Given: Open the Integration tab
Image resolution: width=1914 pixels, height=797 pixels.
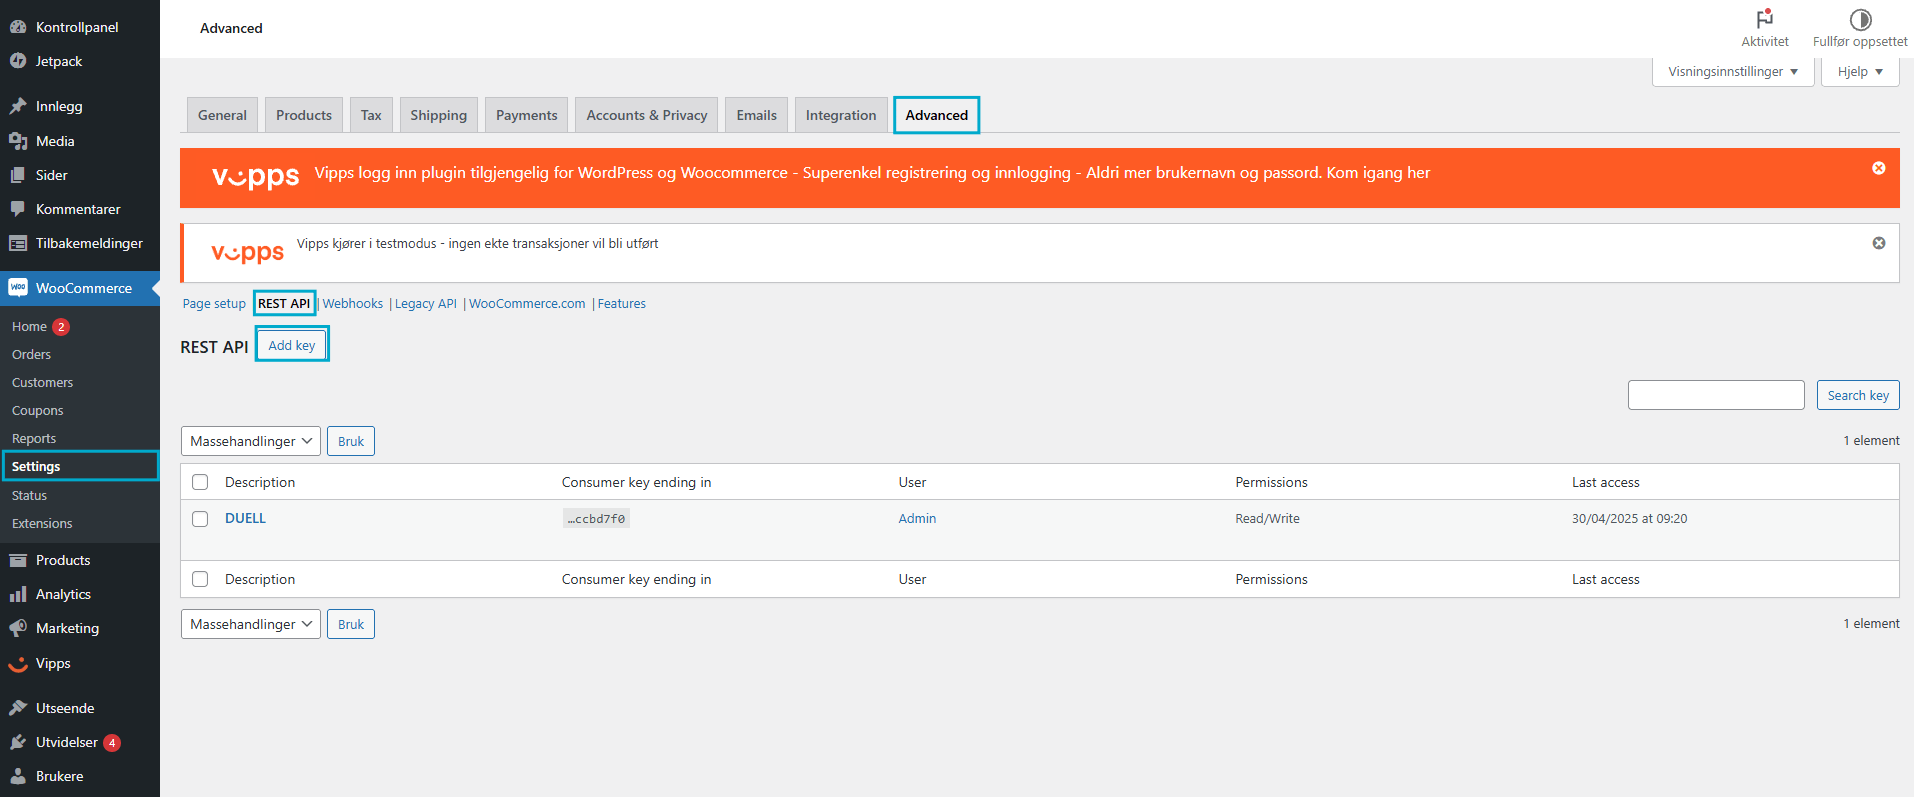Looking at the screenshot, I should [x=841, y=115].
